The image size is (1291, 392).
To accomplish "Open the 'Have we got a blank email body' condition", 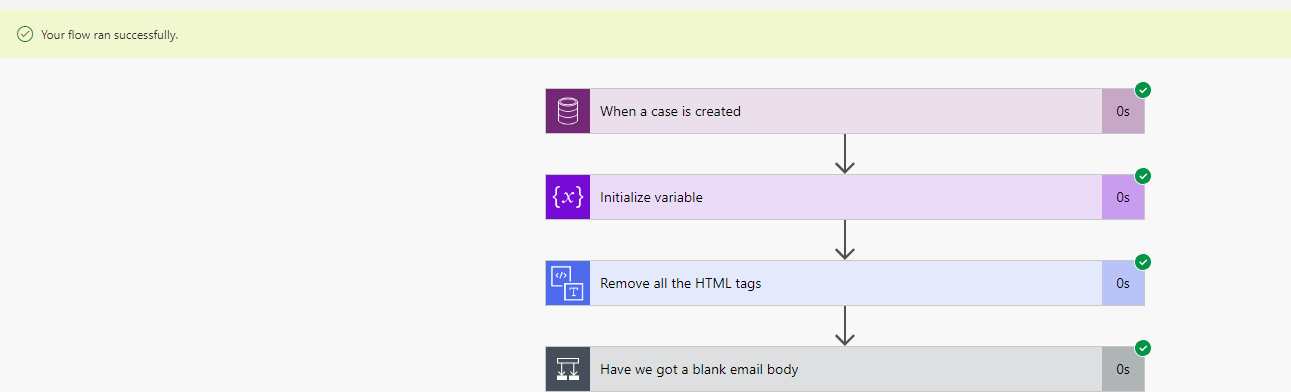I will click(845, 369).
